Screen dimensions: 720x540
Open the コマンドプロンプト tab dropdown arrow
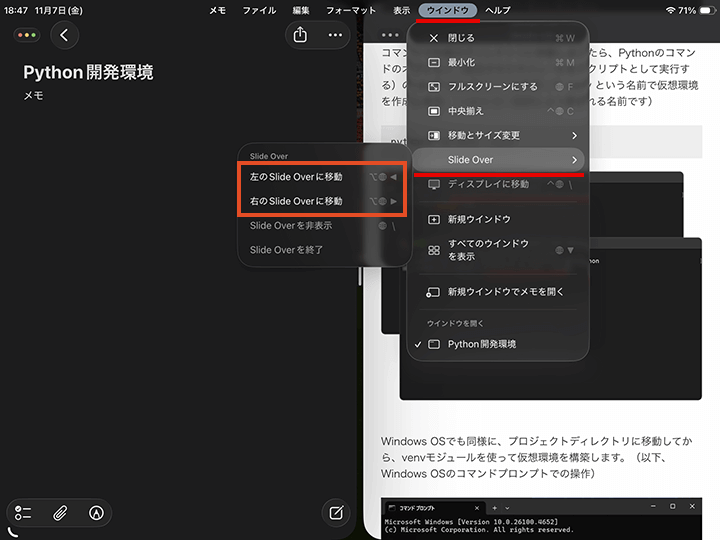(507, 508)
